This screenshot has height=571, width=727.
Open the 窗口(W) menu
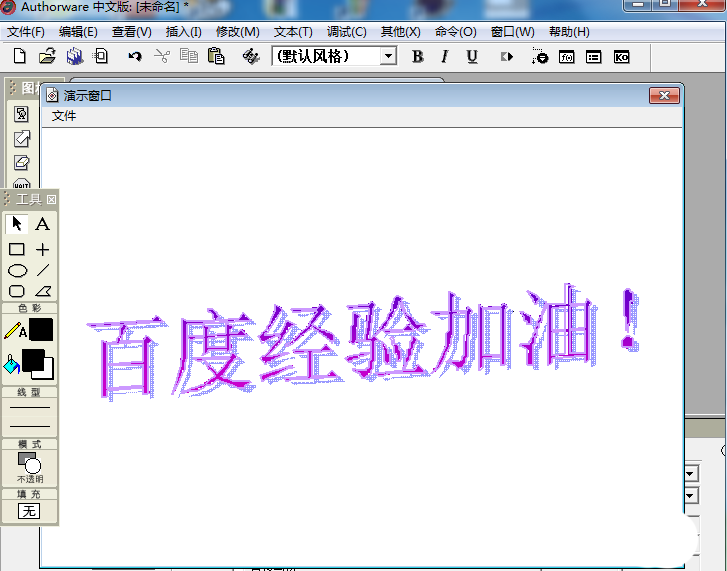(x=513, y=32)
